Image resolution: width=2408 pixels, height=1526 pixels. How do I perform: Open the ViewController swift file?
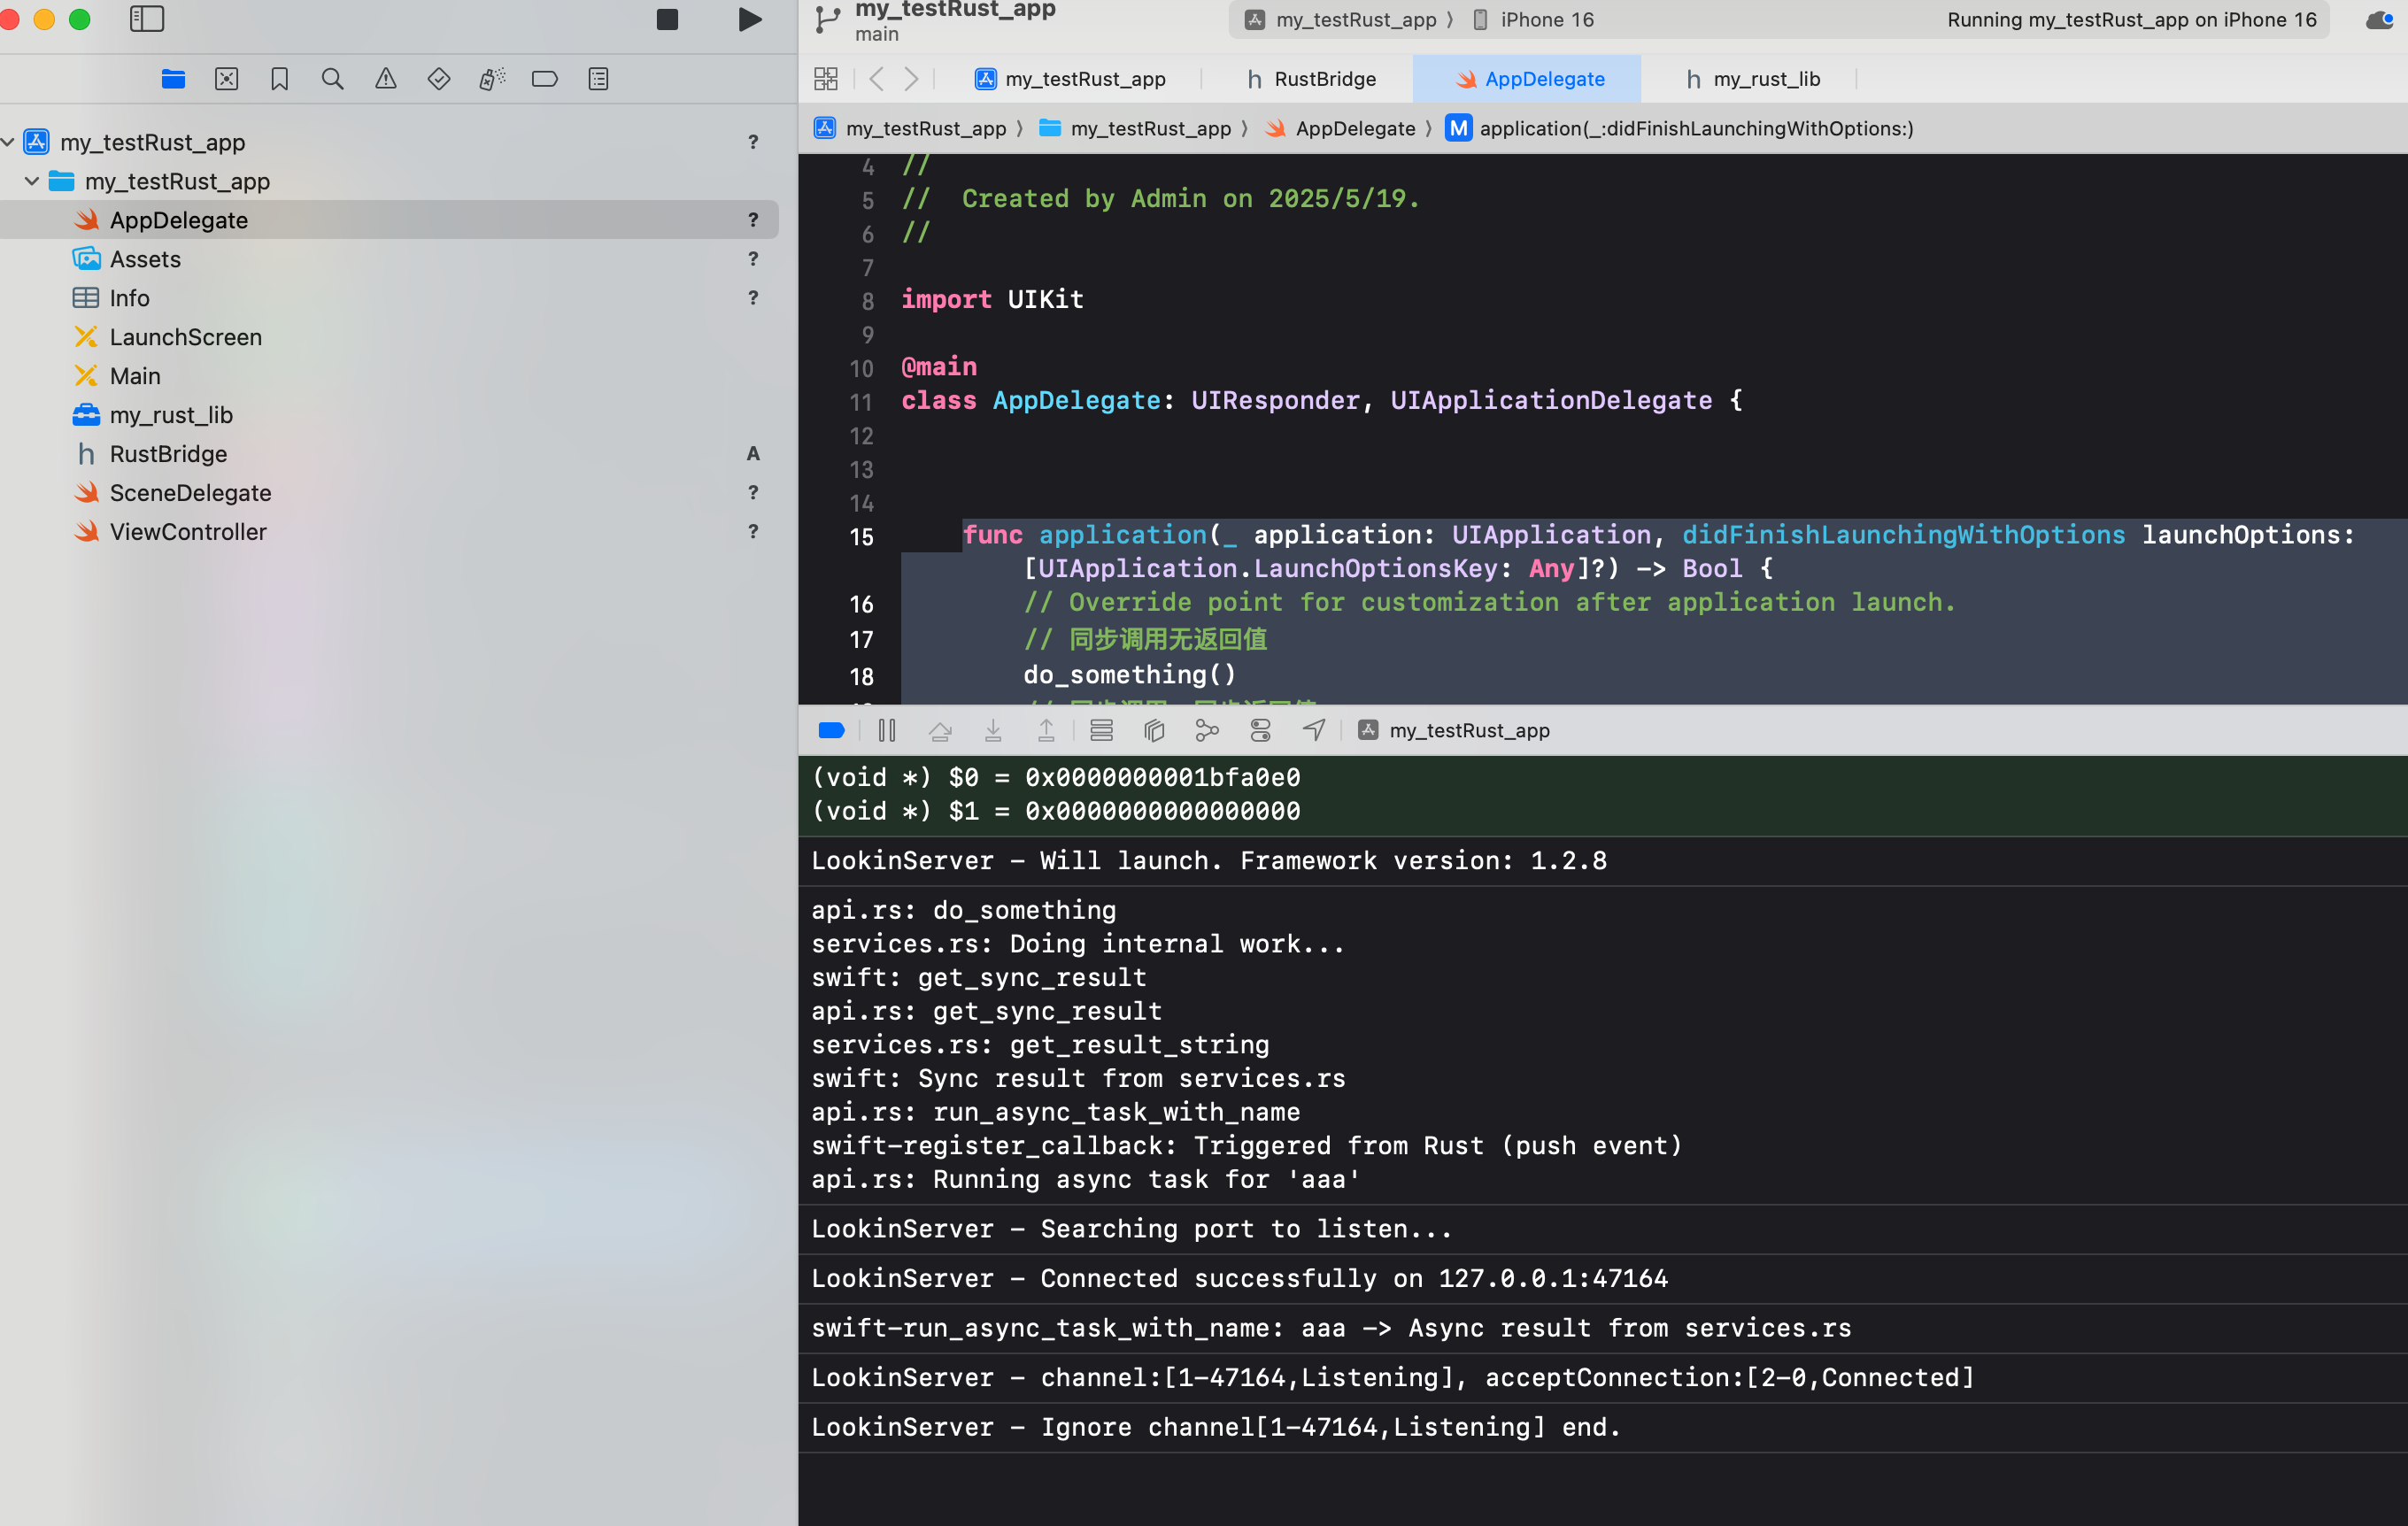389,532
